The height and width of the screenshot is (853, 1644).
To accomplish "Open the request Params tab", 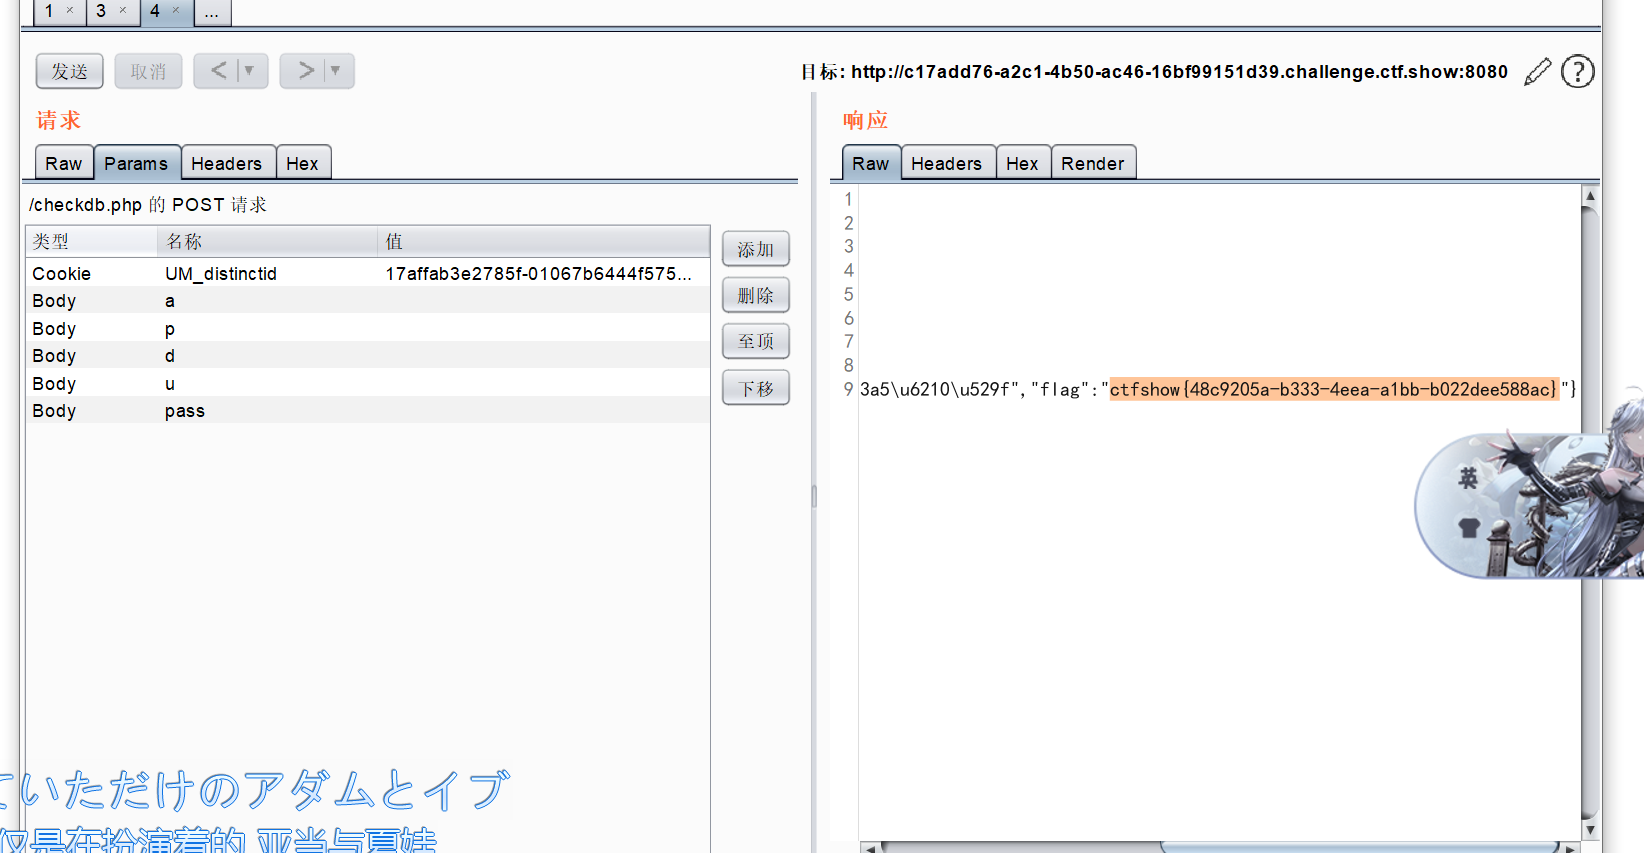I will [136, 163].
